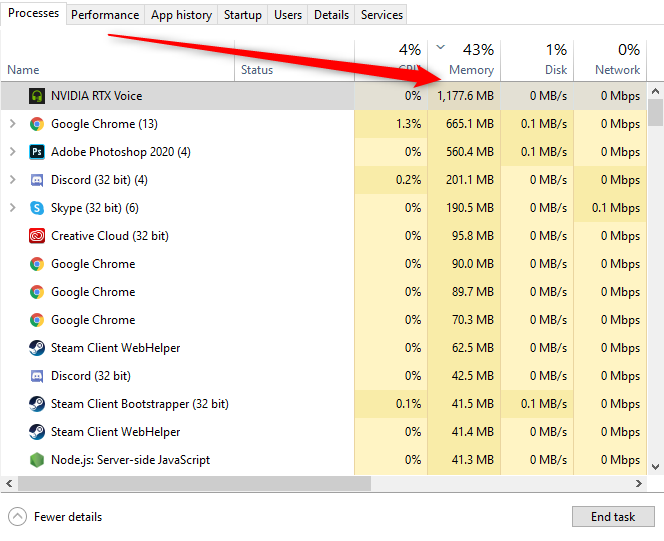The image size is (664, 541).
Task: Open the Services tab
Action: click(382, 15)
